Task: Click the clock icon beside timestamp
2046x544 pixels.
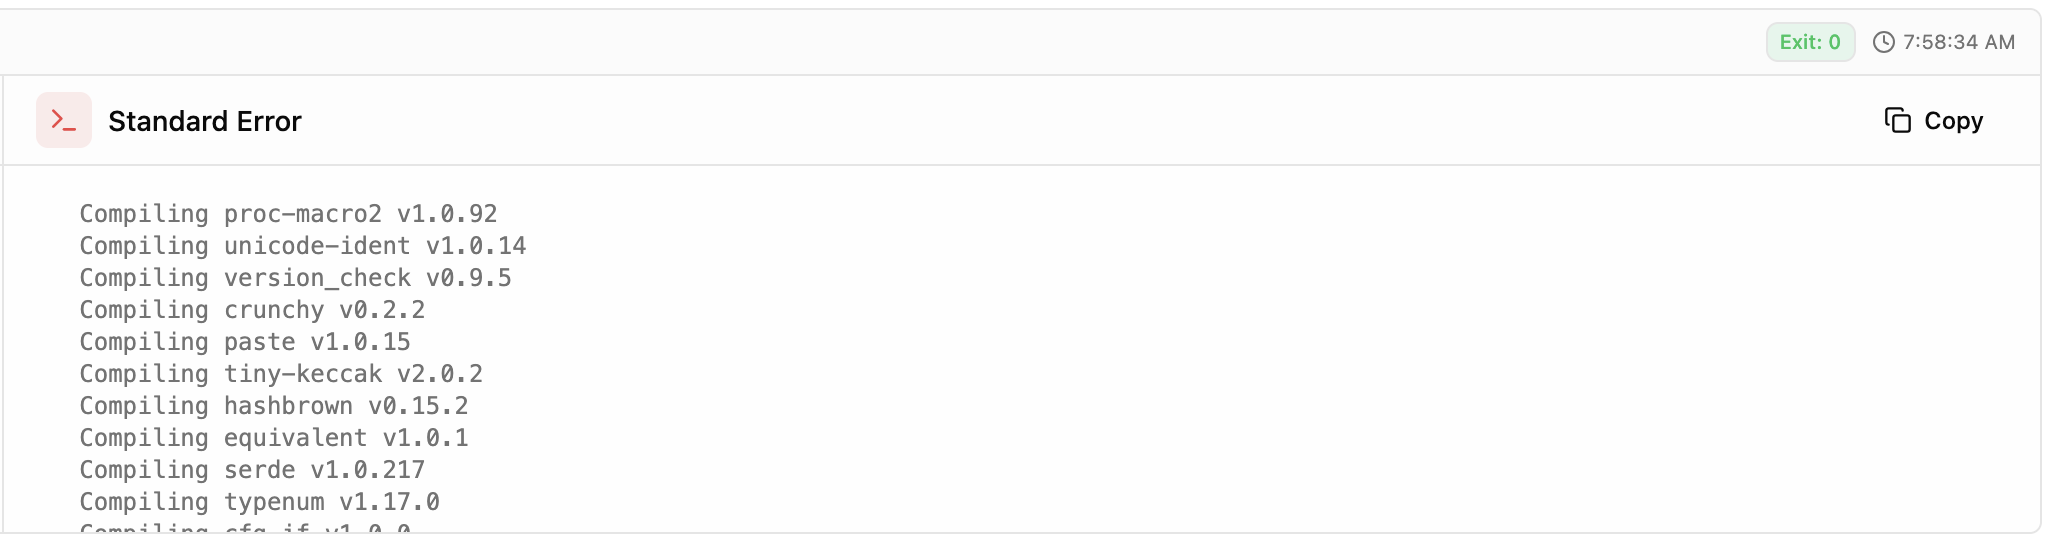Action: click(x=1883, y=42)
